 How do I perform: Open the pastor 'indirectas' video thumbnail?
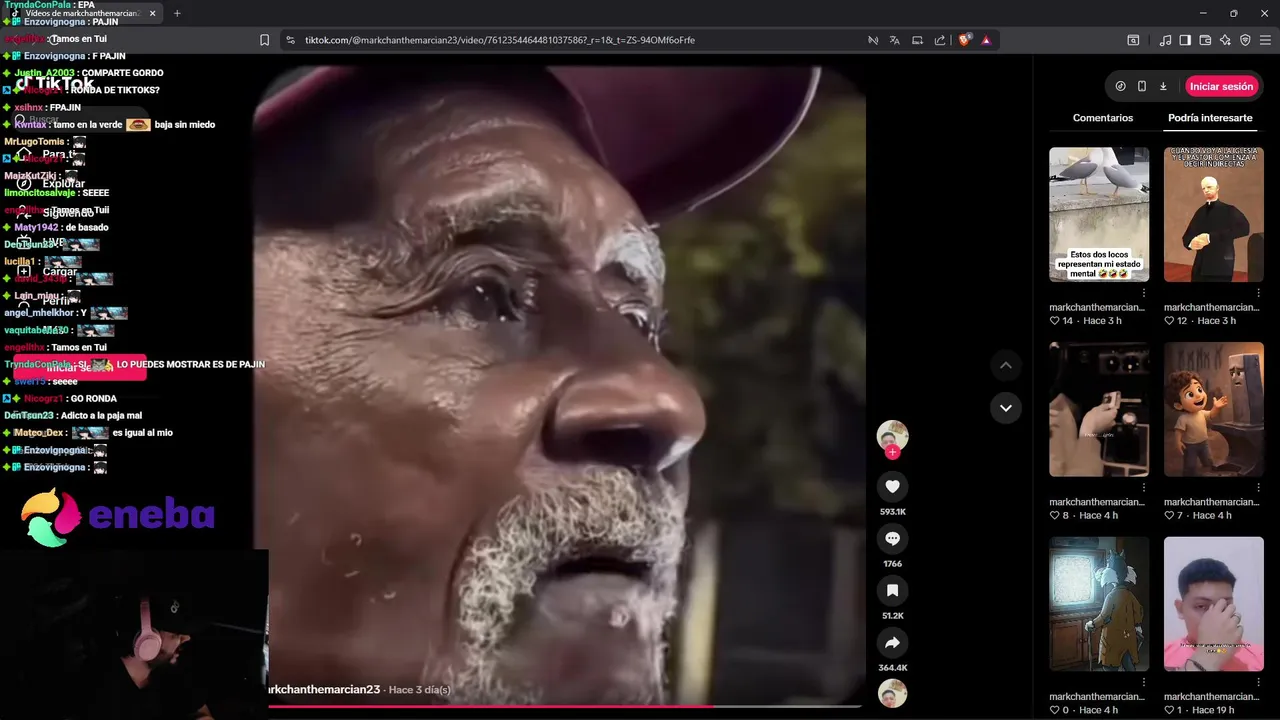1214,214
